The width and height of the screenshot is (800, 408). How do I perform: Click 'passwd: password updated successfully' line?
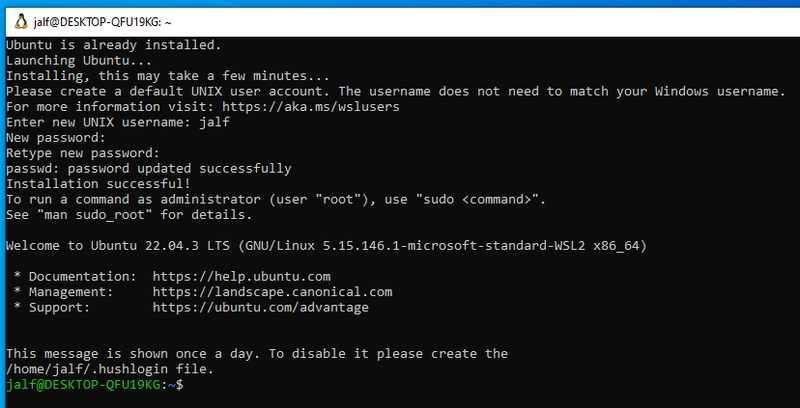point(148,168)
